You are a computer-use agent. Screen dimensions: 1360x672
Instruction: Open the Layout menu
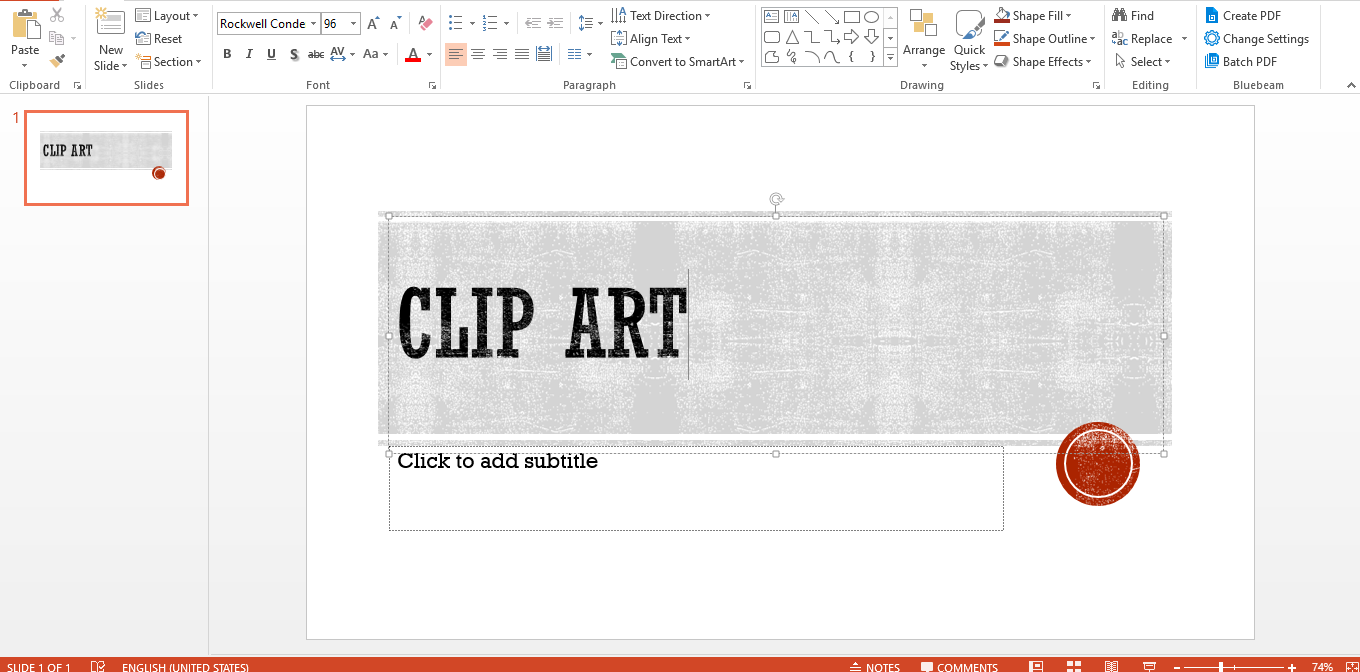pyautogui.click(x=168, y=15)
